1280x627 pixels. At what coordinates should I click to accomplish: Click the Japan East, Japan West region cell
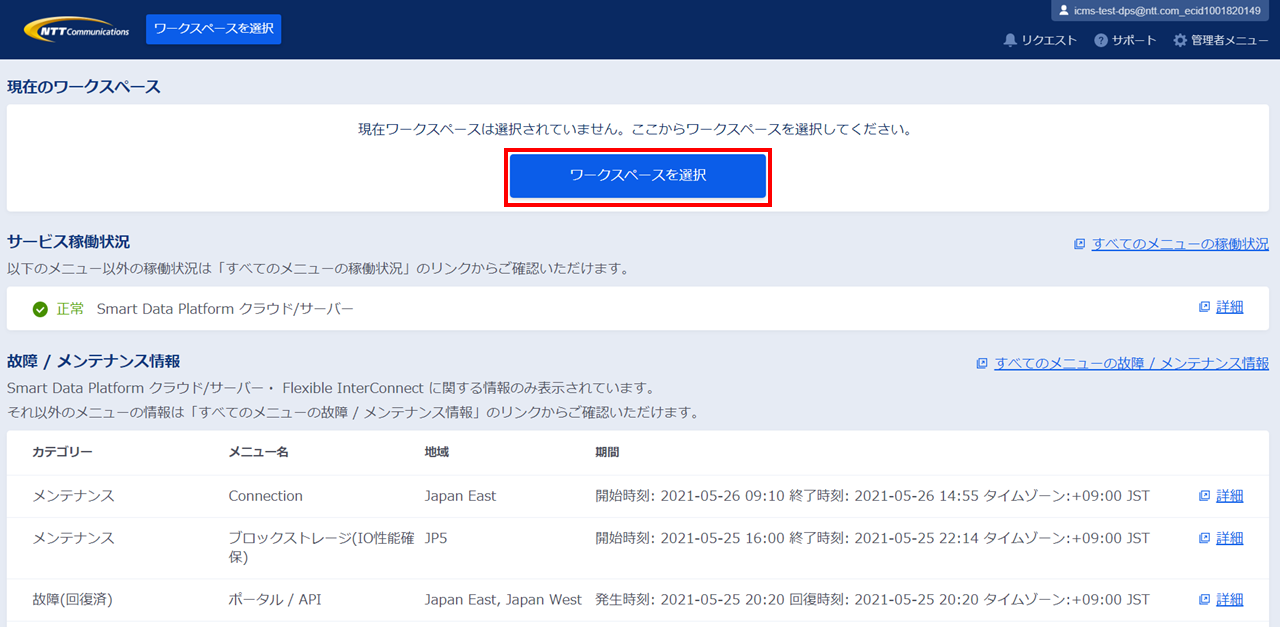[x=503, y=600]
